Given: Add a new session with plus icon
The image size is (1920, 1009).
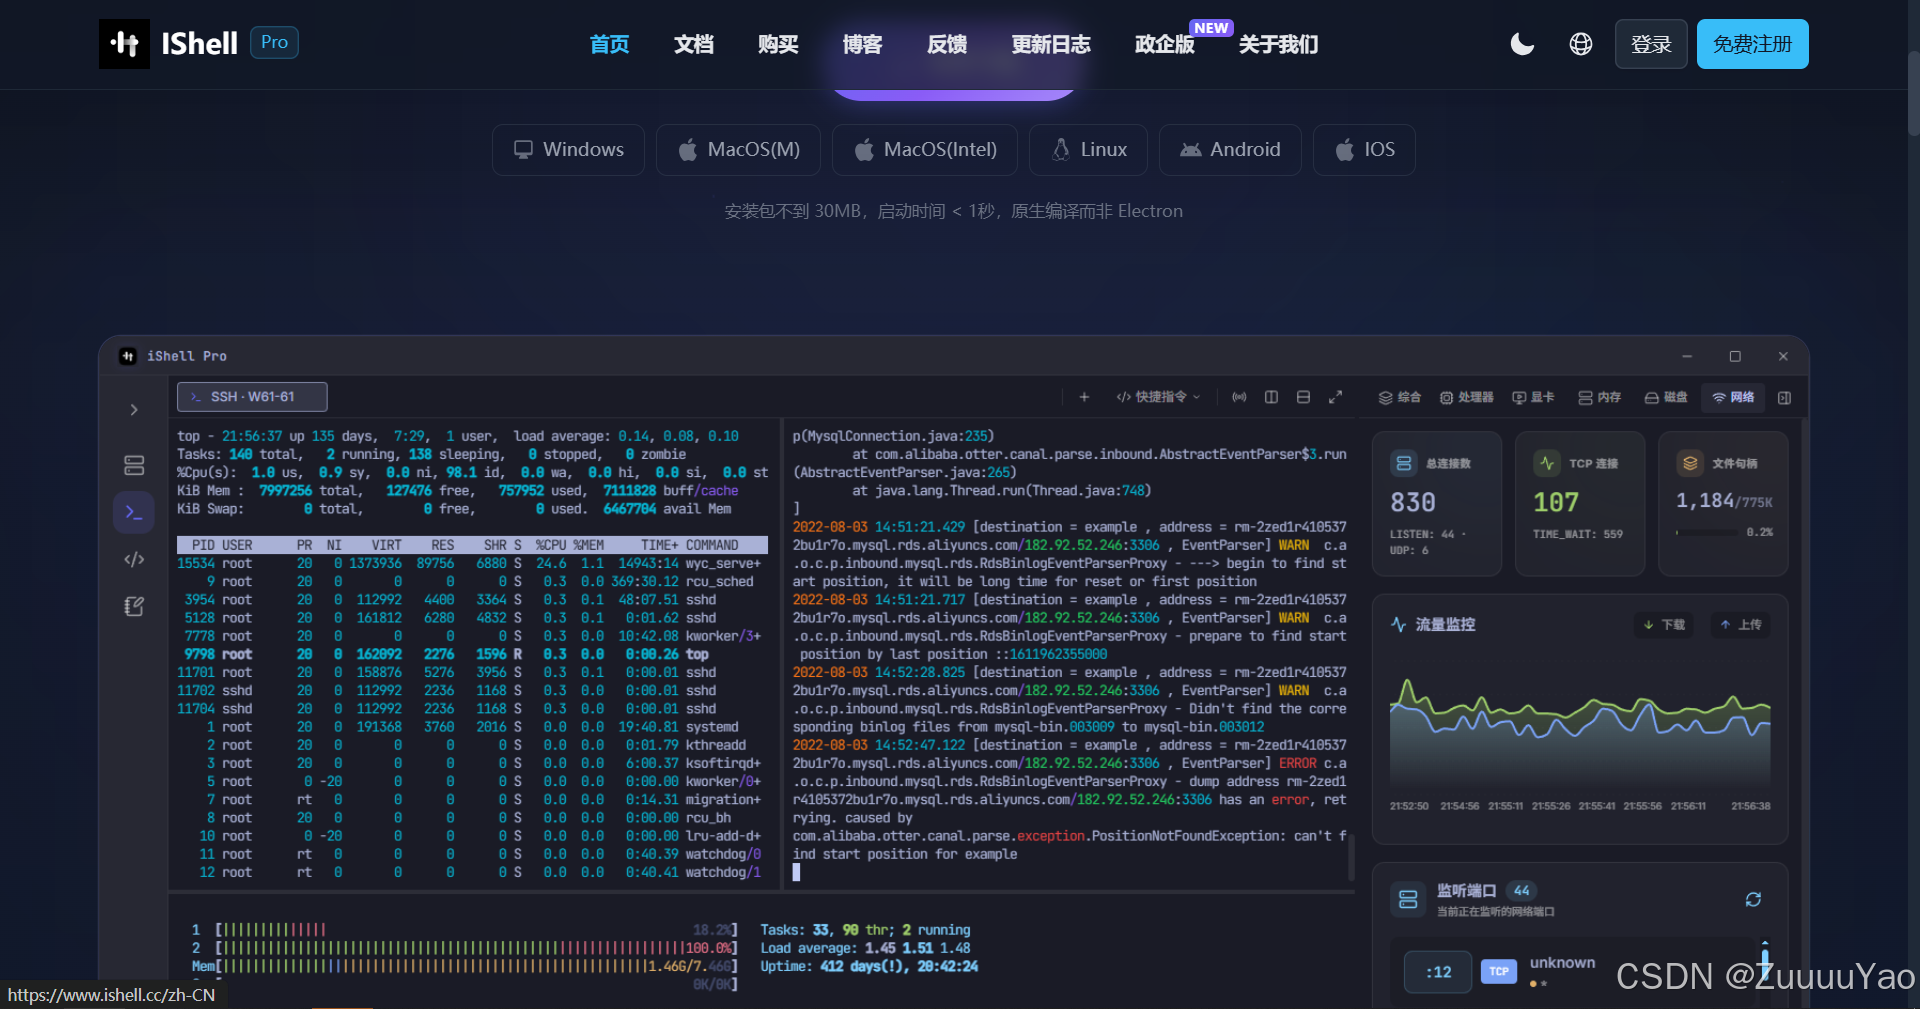Looking at the screenshot, I should click(1084, 397).
